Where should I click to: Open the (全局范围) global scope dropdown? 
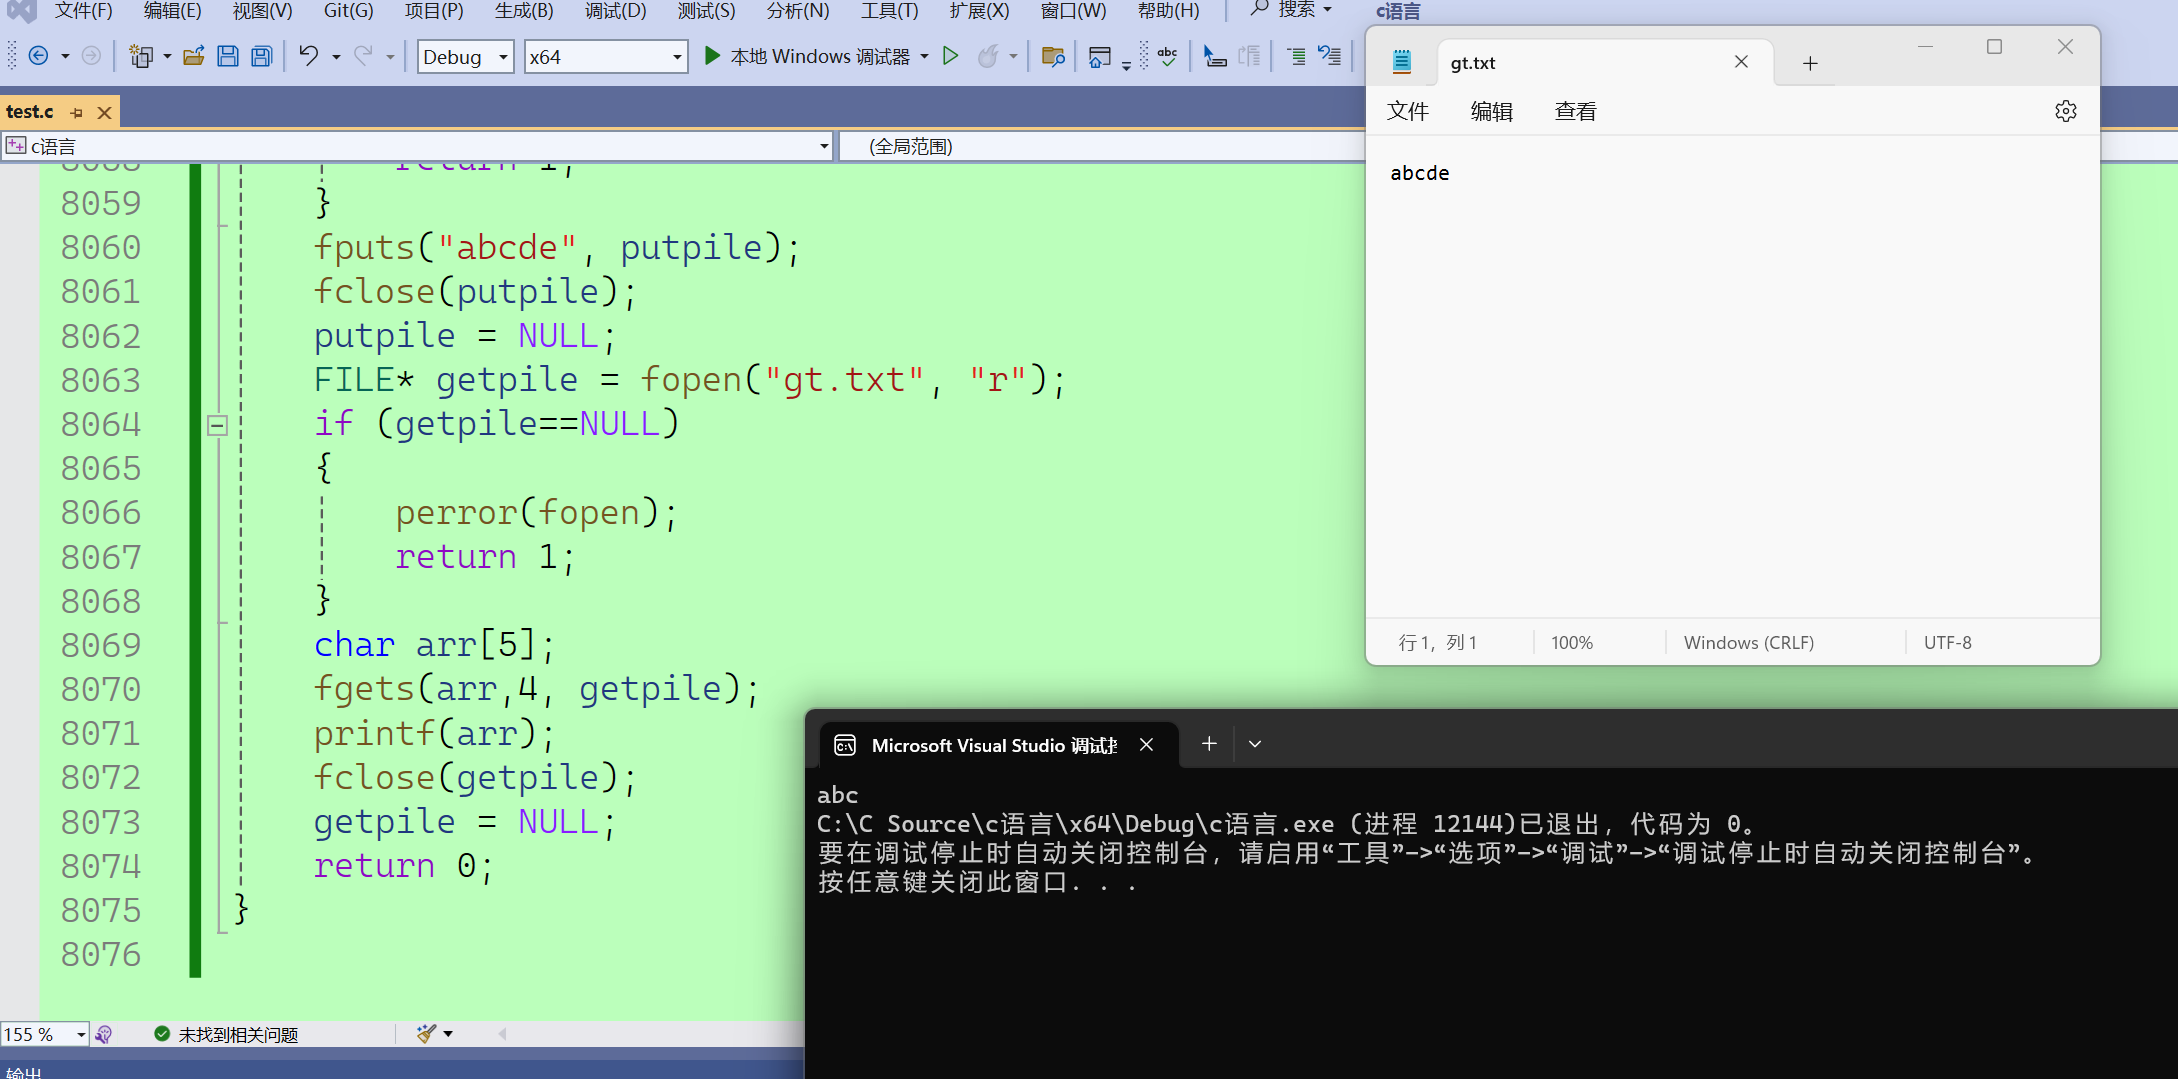(x=1102, y=146)
